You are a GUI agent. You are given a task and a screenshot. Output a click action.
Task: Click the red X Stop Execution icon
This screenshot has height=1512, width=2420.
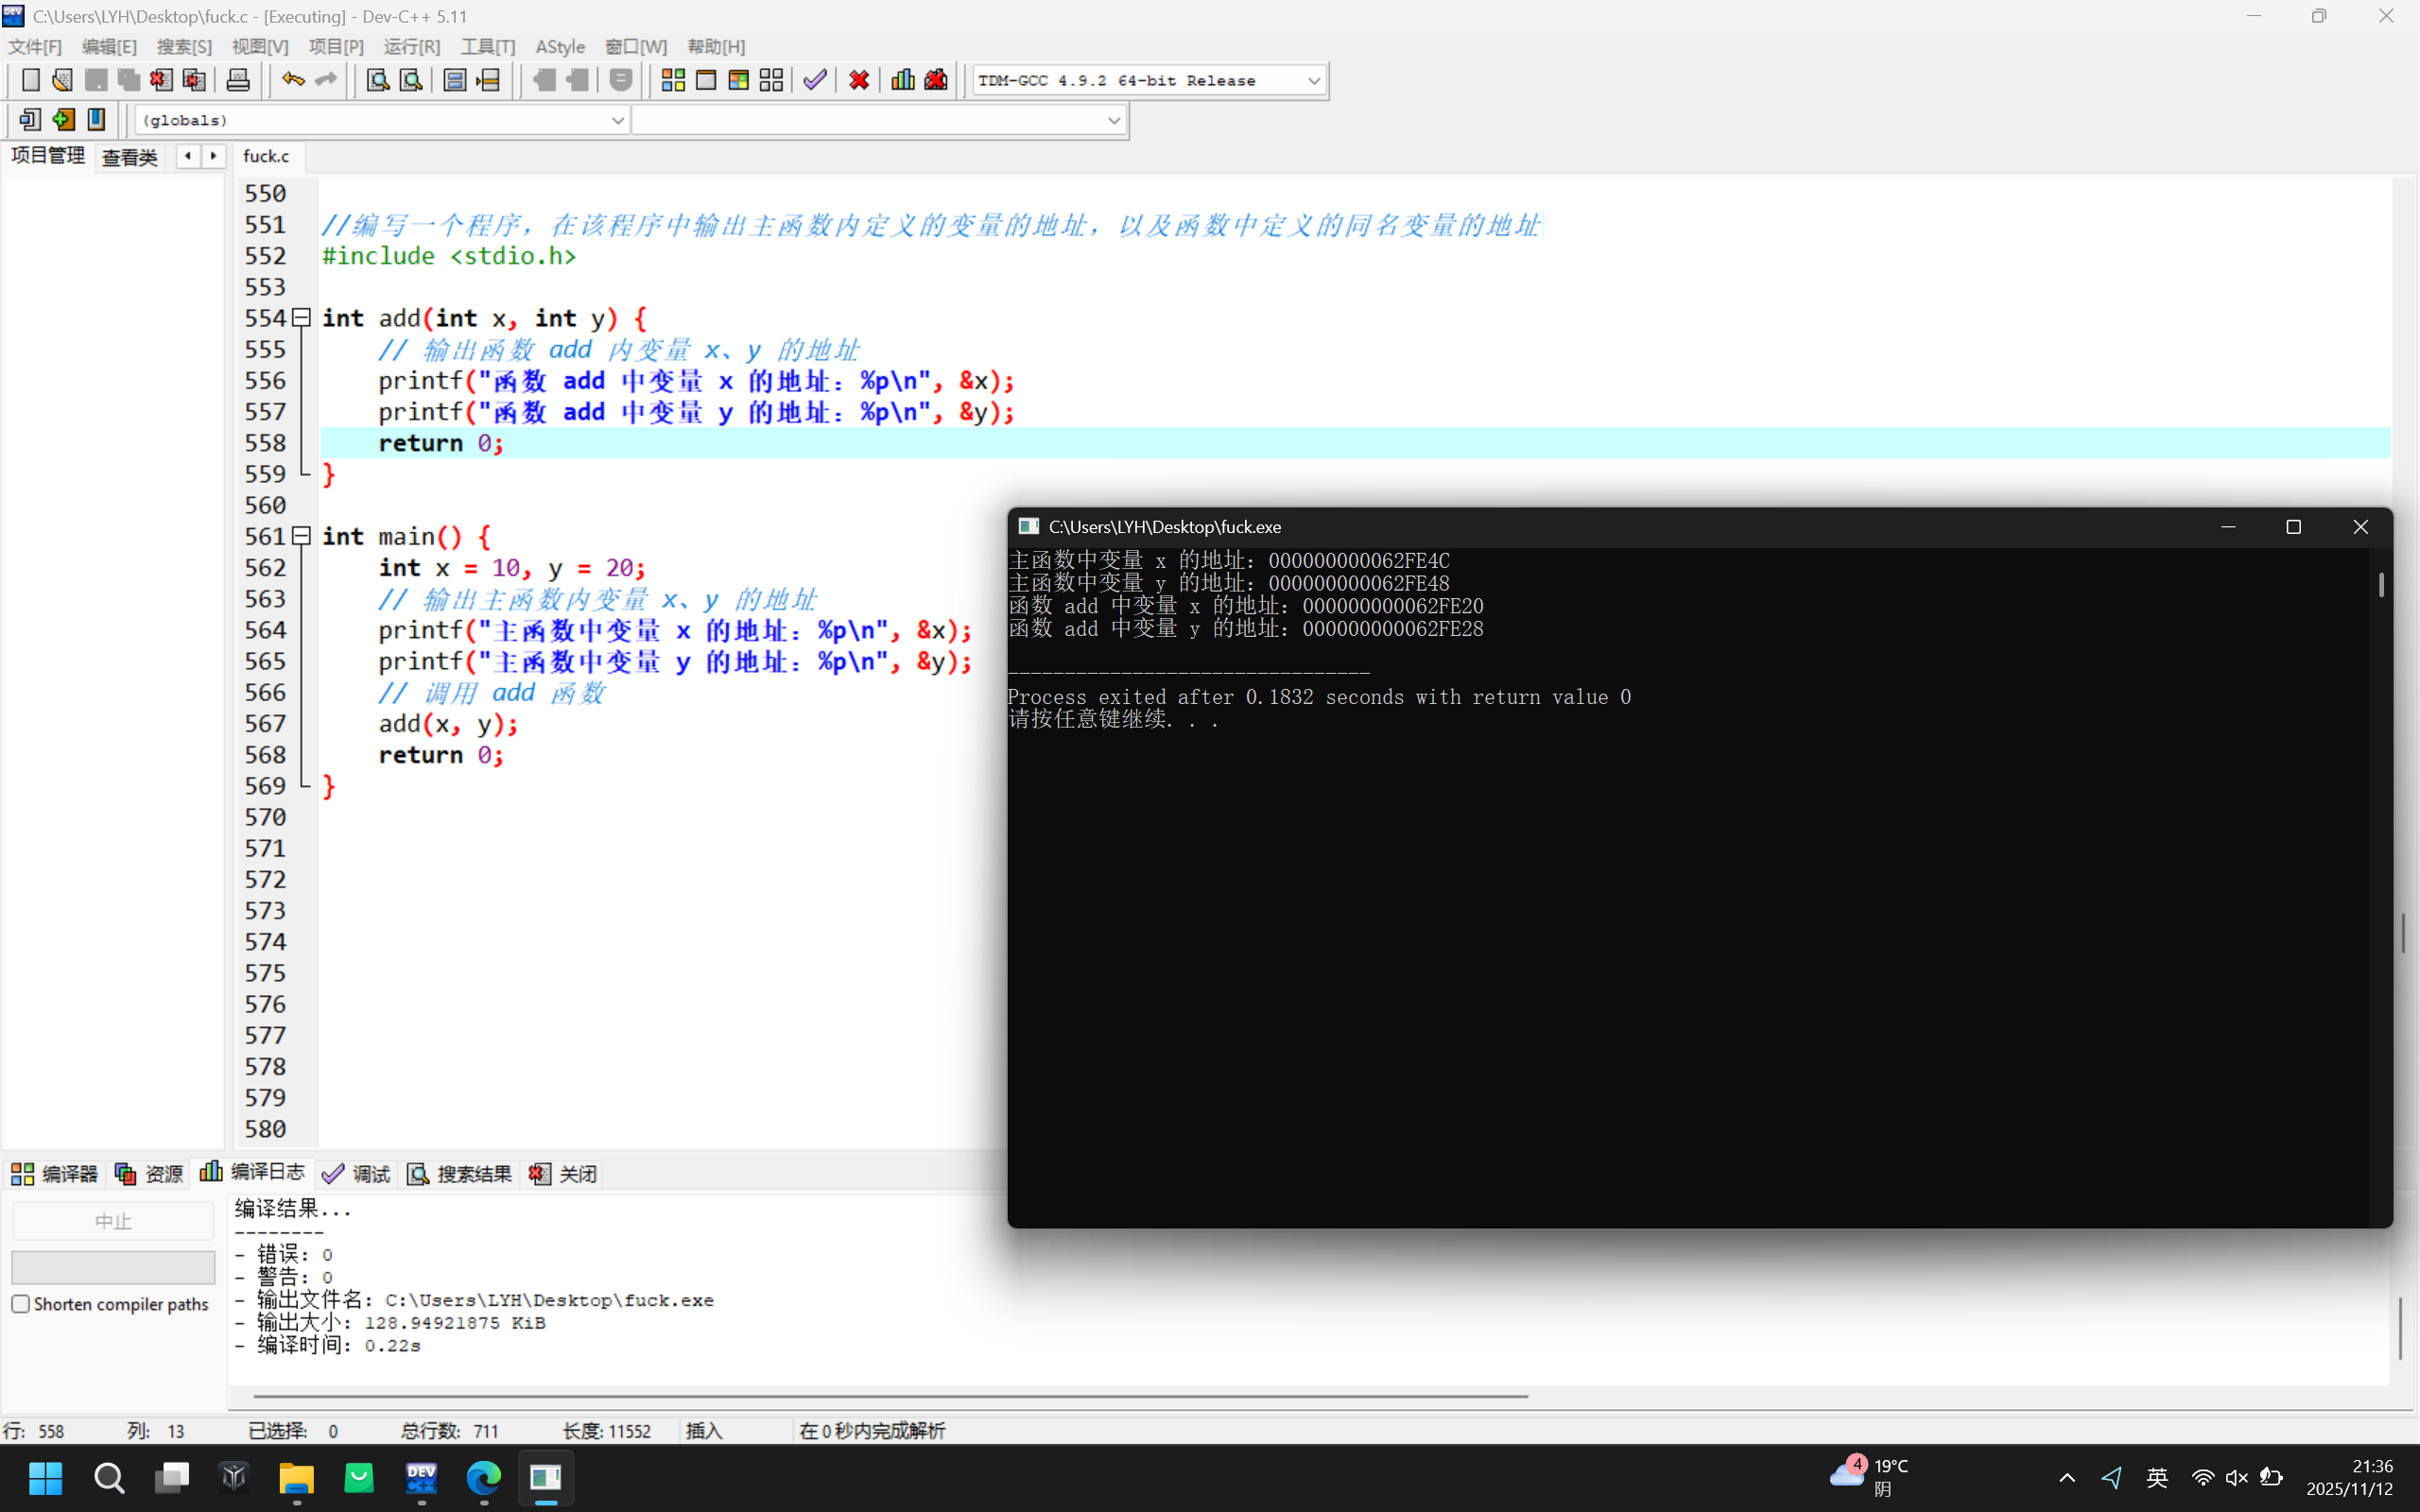point(858,80)
